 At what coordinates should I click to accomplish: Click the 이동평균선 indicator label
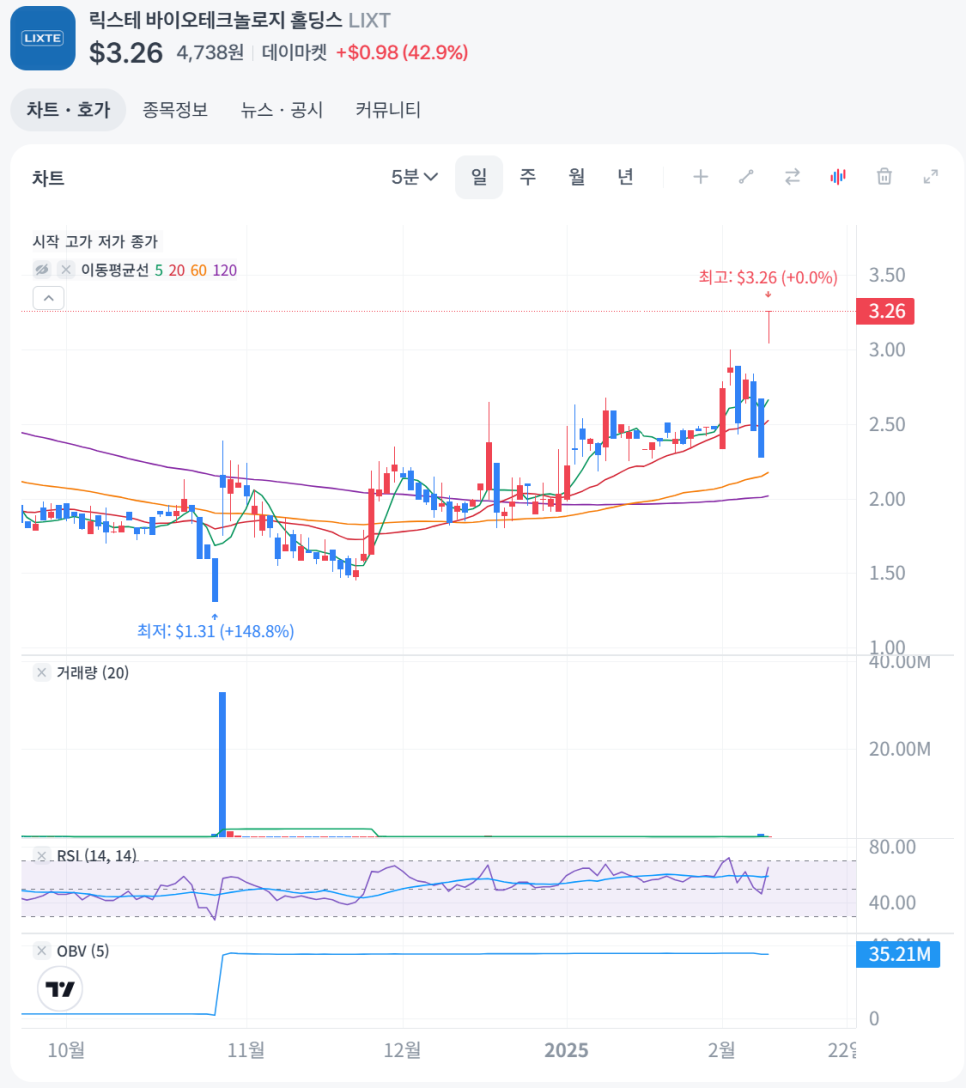[x=115, y=270]
